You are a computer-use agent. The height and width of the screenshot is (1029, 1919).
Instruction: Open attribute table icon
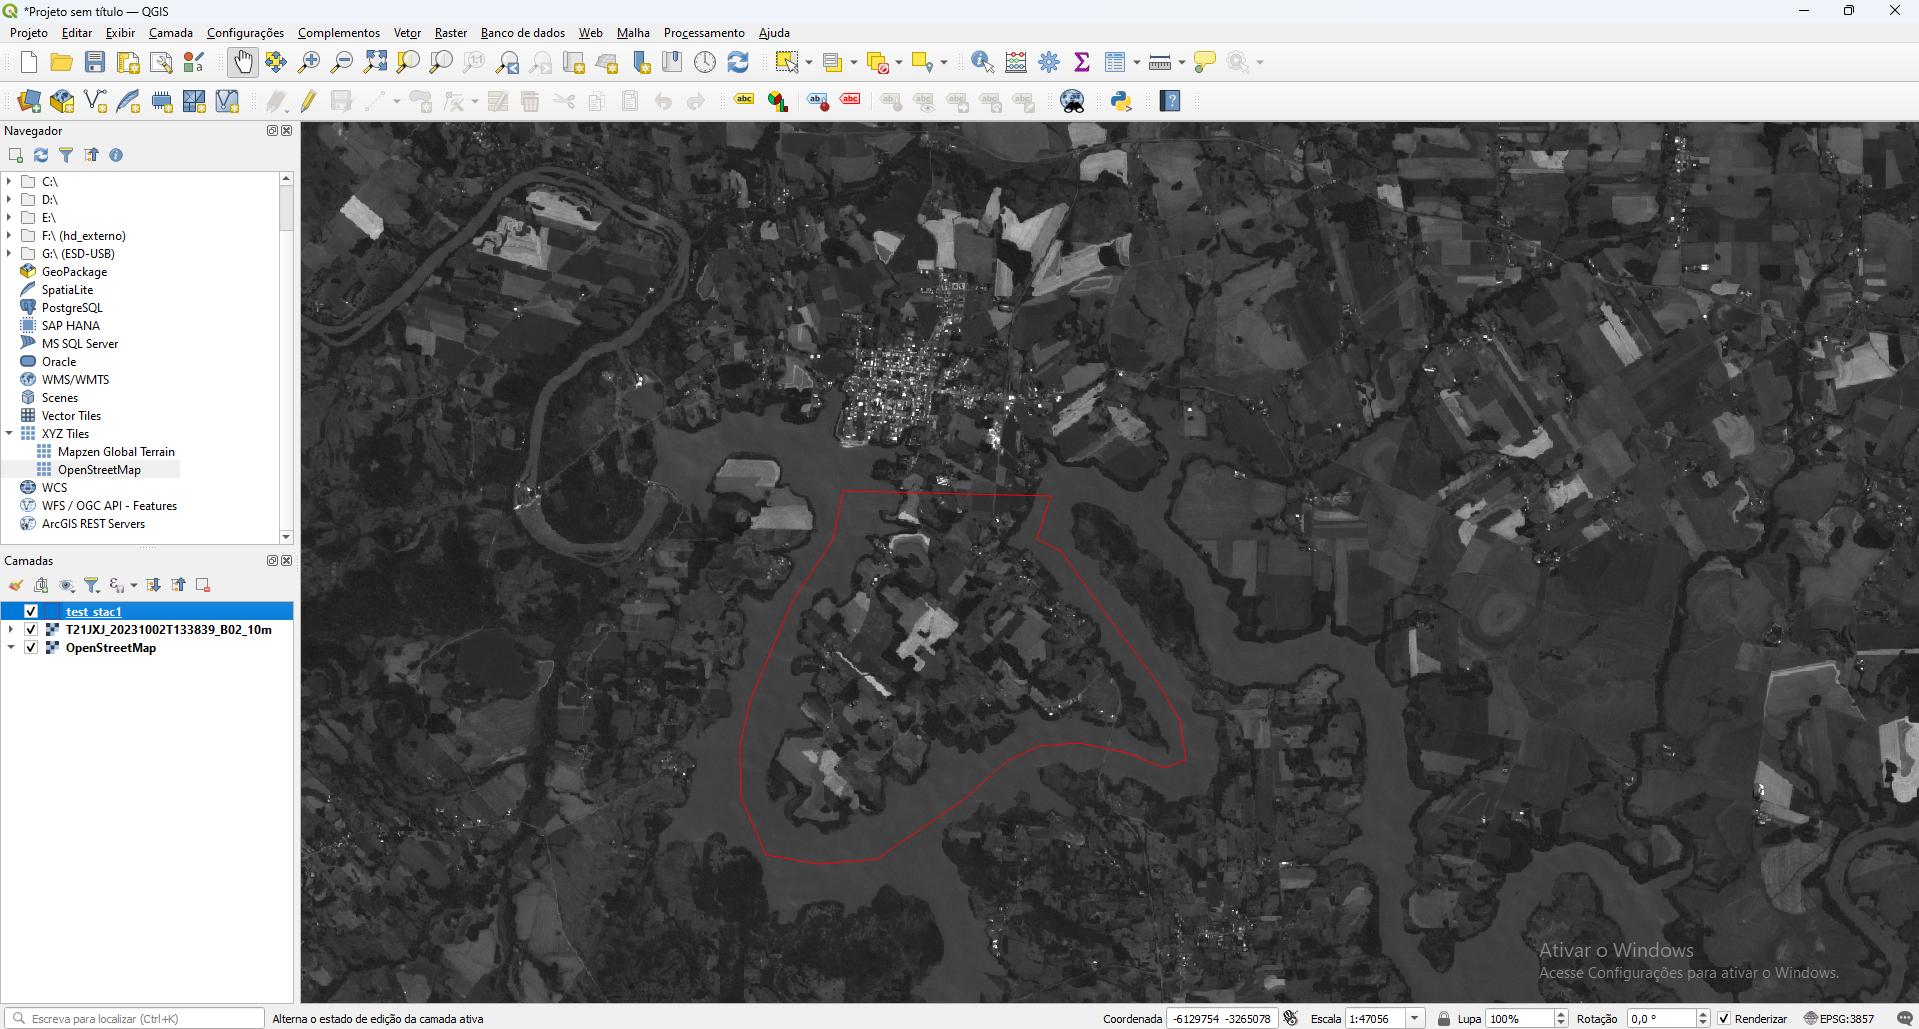[1115, 62]
